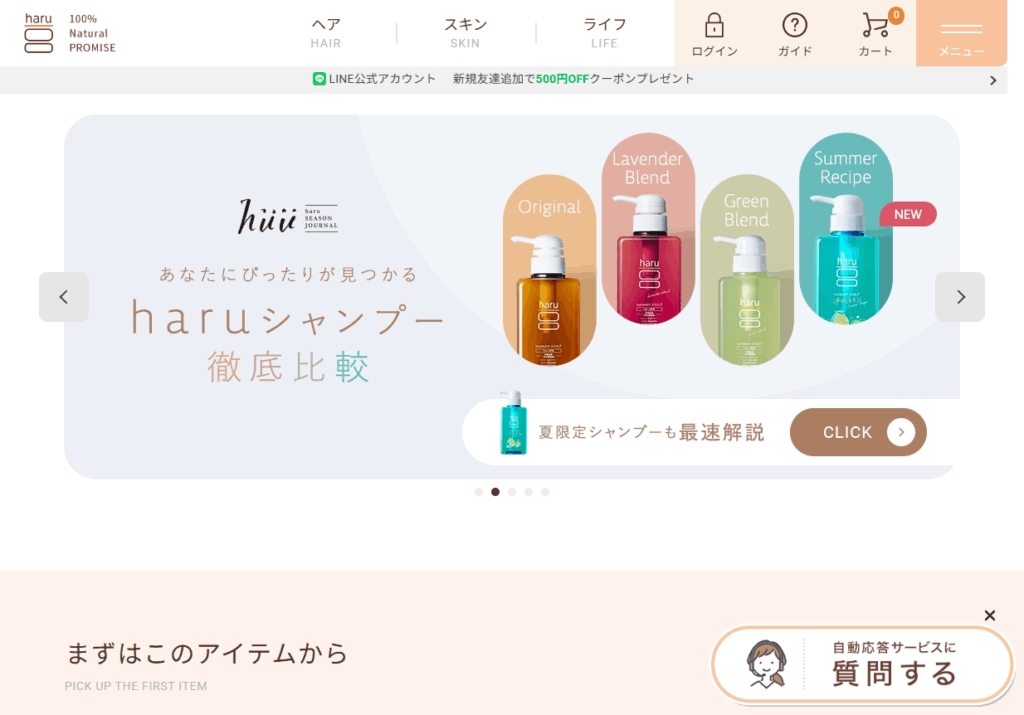Image resolution: width=1024 pixels, height=715 pixels.
Task: Click the LINE公式アカウント coupon link
Action: pos(503,79)
